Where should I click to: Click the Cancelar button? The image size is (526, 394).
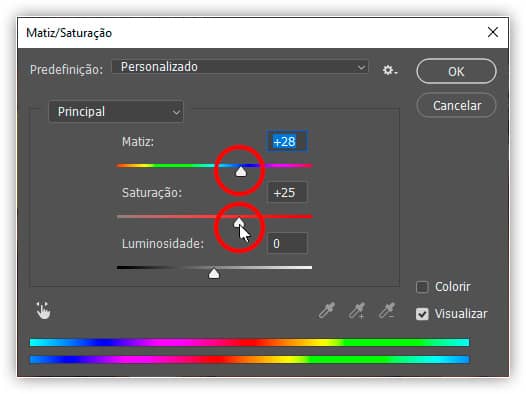pyautogui.click(x=456, y=106)
